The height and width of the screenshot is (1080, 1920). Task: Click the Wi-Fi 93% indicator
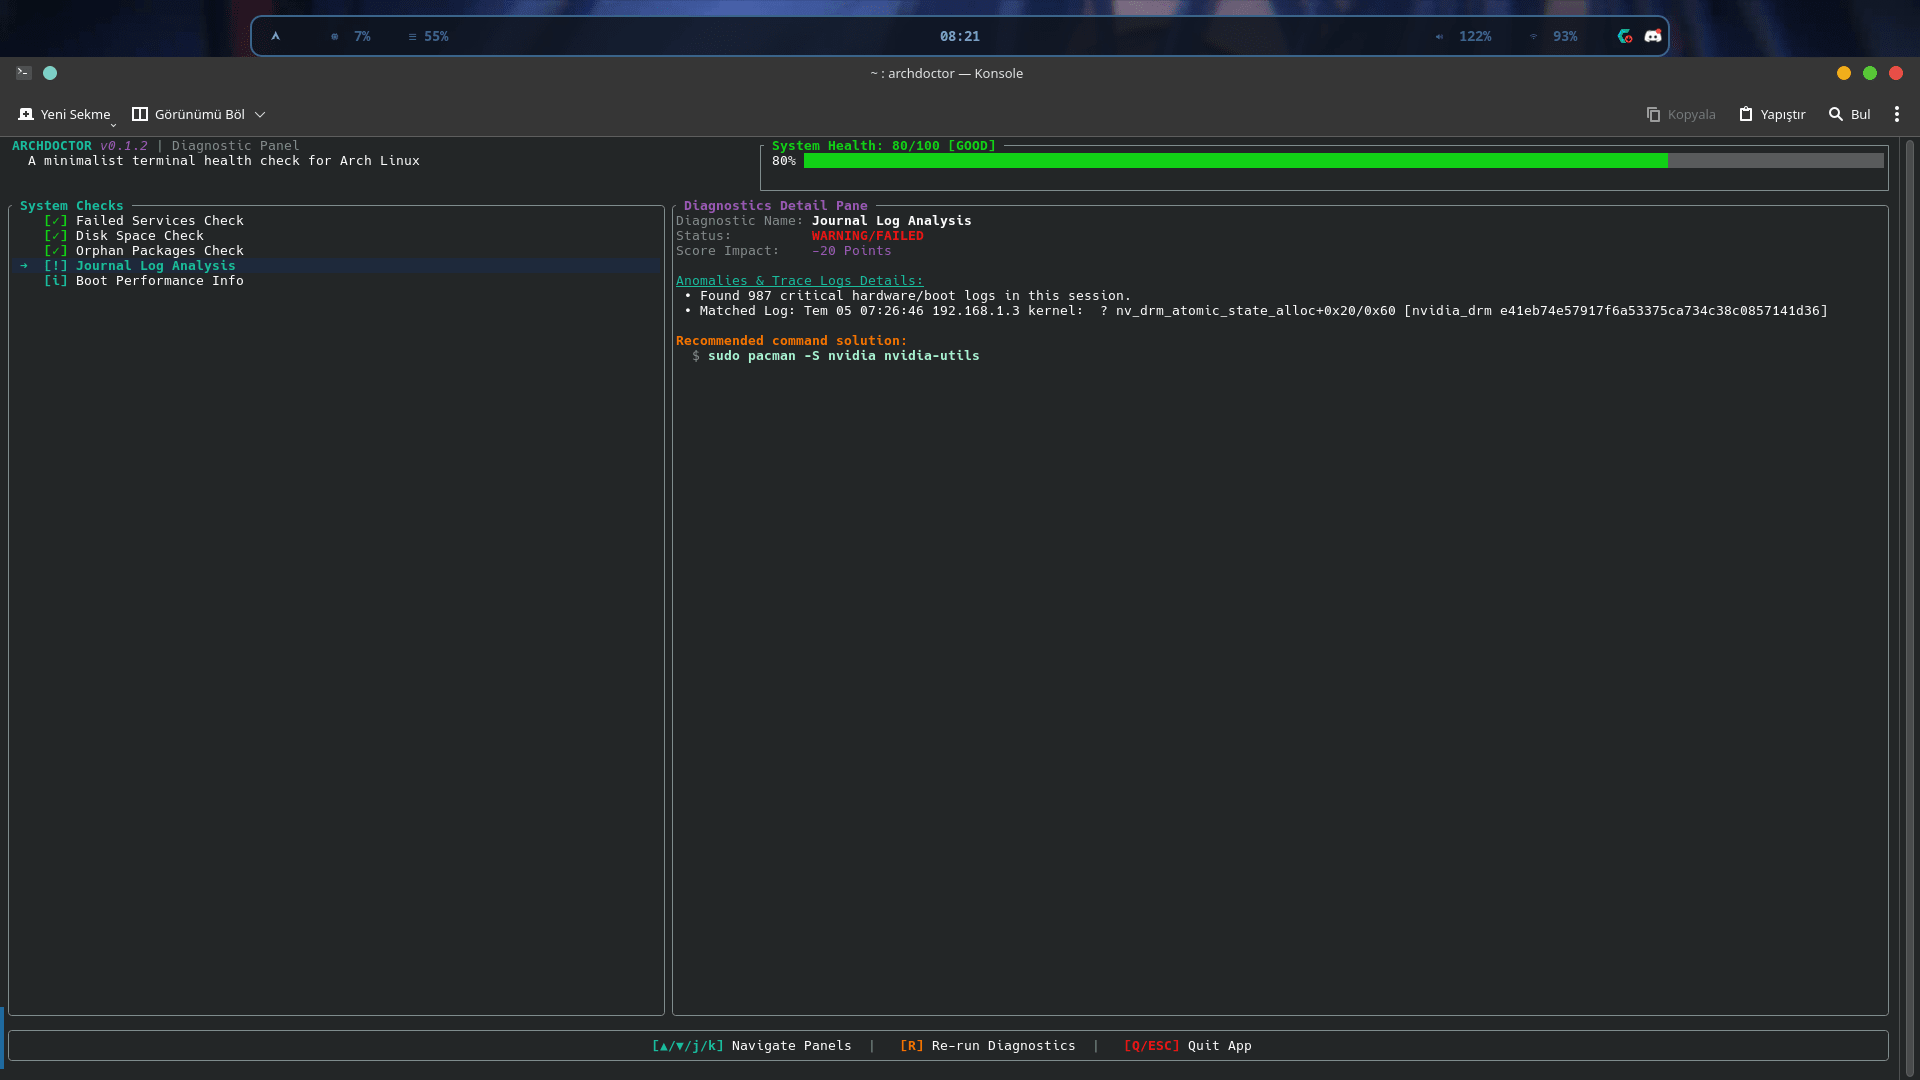1554,36
